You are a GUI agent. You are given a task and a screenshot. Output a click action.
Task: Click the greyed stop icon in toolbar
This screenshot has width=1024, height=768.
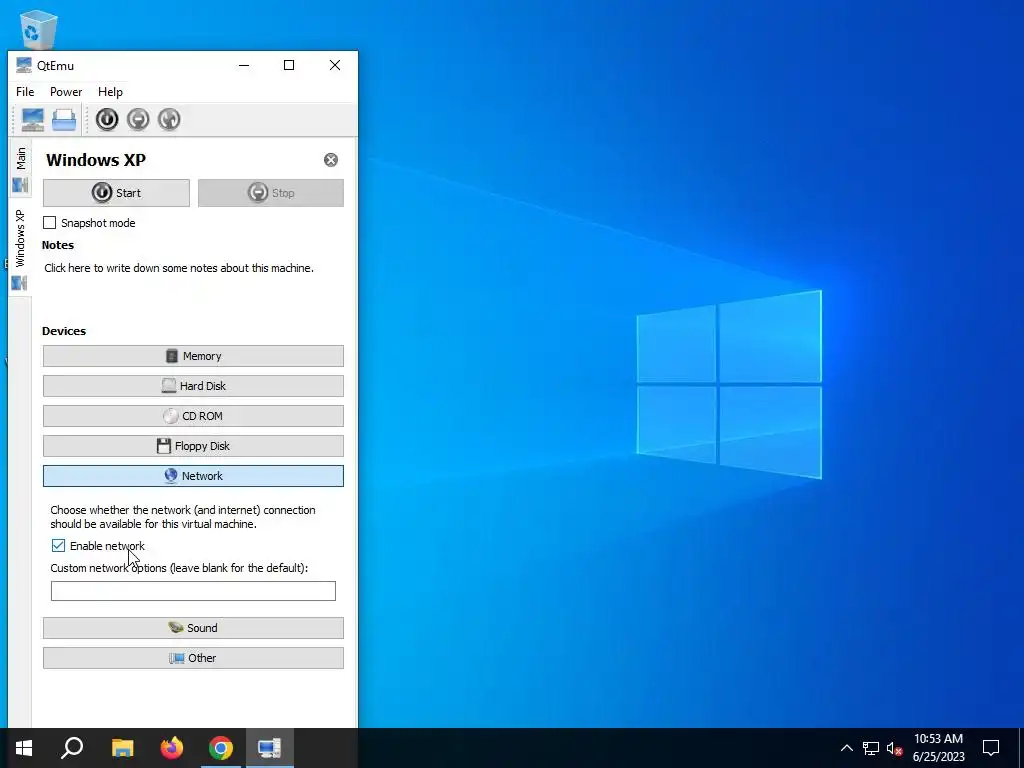point(138,120)
